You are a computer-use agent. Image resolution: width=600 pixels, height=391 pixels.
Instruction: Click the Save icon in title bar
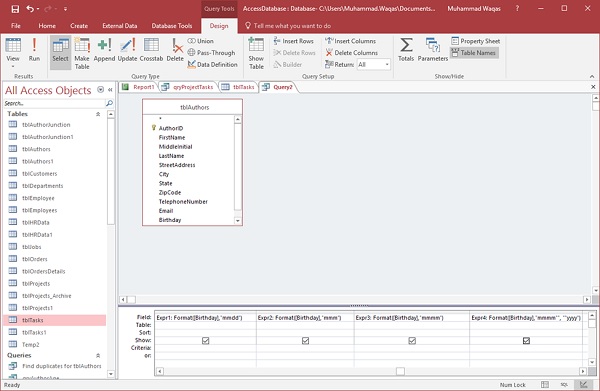15,8
